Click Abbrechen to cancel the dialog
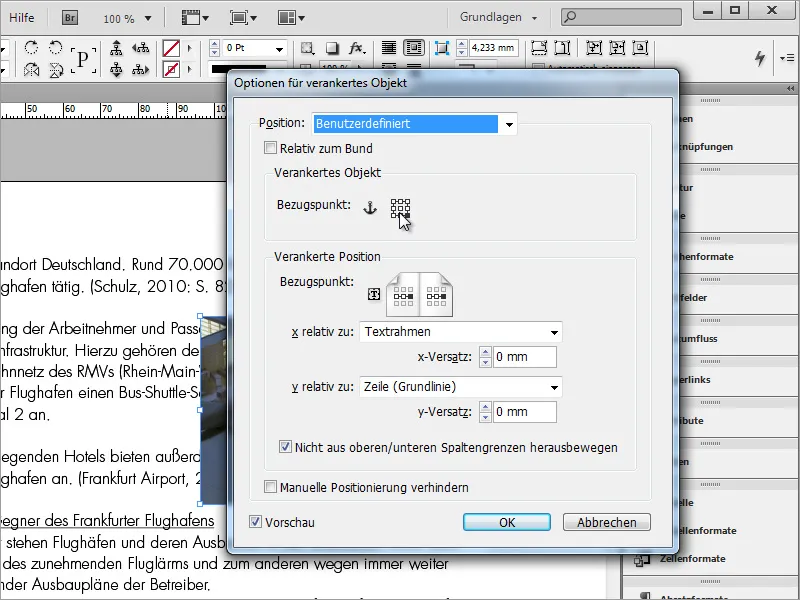Image resolution: width=800 pixels, height=600 pixels. coord(607,522)
